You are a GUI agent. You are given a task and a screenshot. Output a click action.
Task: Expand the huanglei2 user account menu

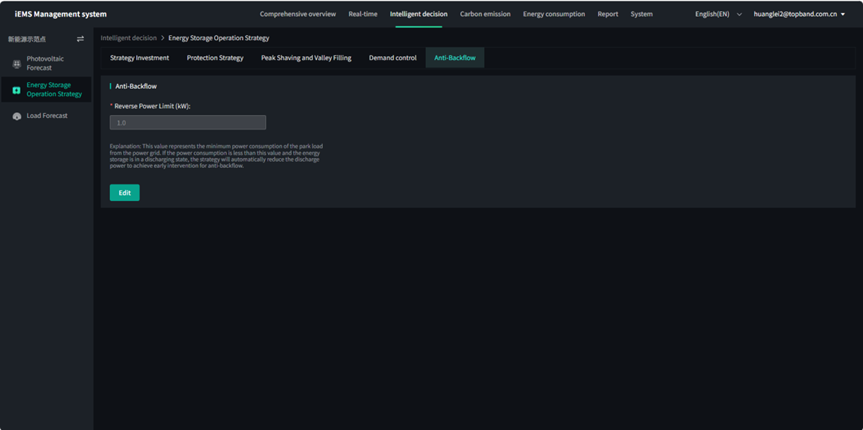798,14
